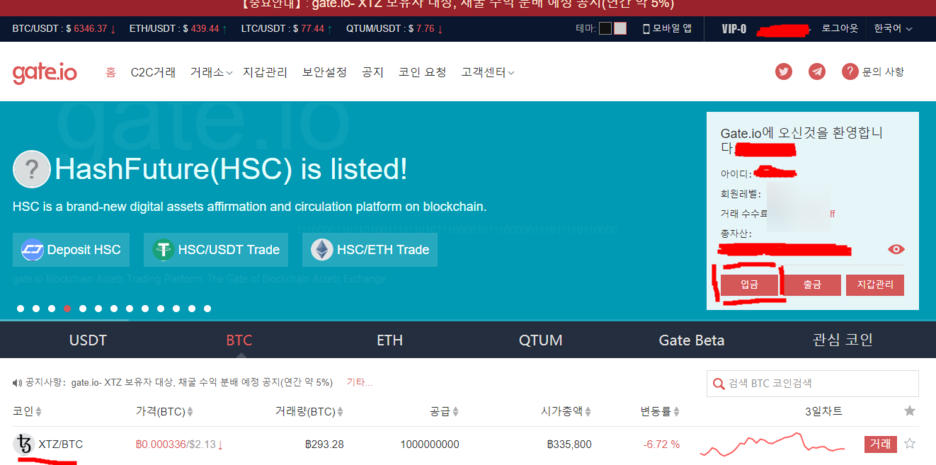Viewport: 936px width, 465px height.
Task: Open the 코인 요청 menu item
Action: pyautogui.click(x=423, y=73)
